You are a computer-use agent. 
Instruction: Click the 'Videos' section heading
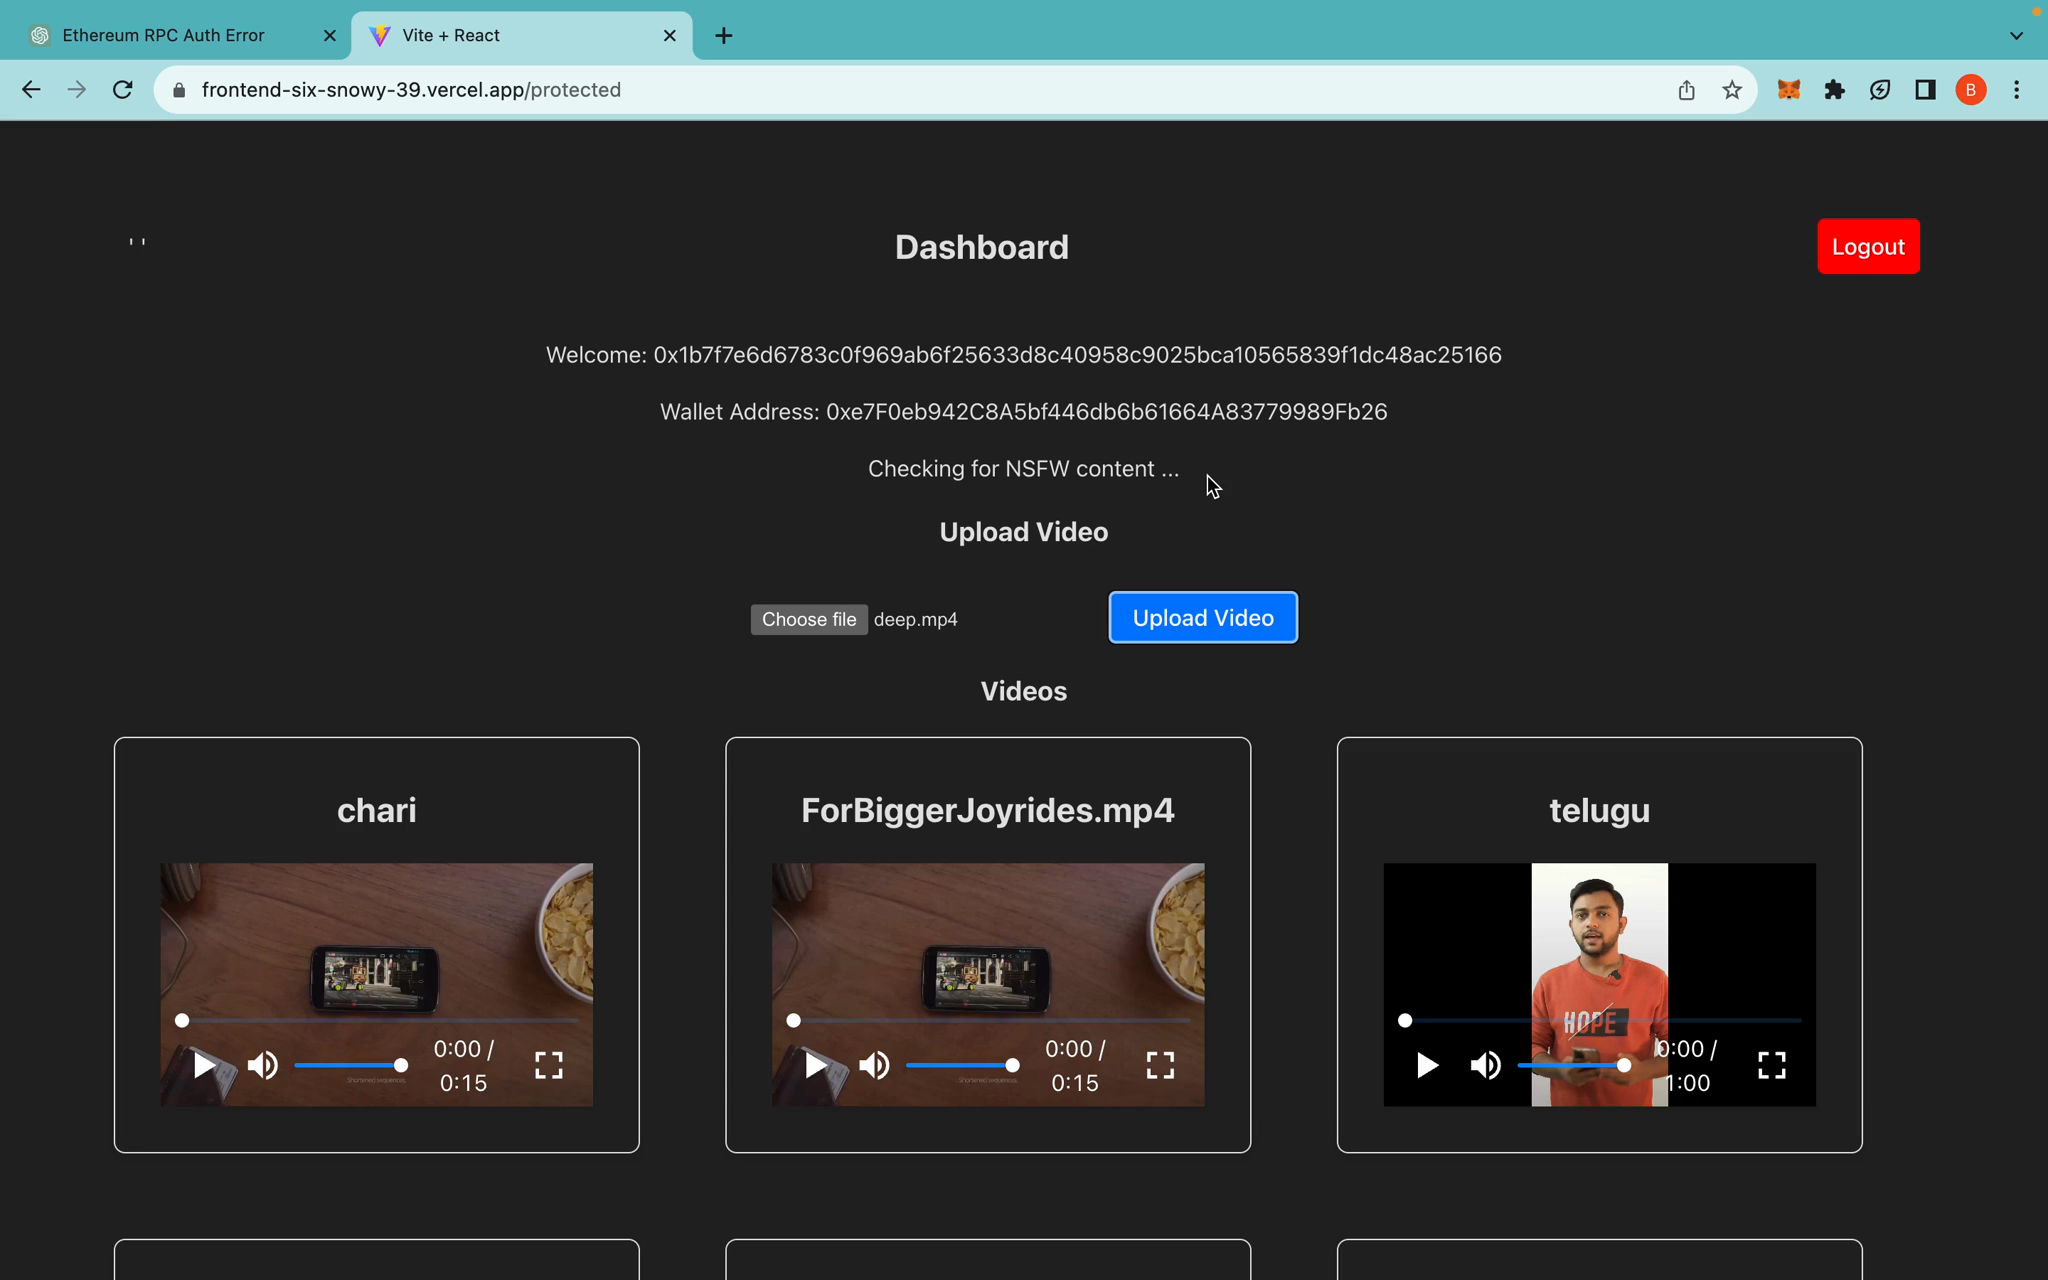point(1024,691)
